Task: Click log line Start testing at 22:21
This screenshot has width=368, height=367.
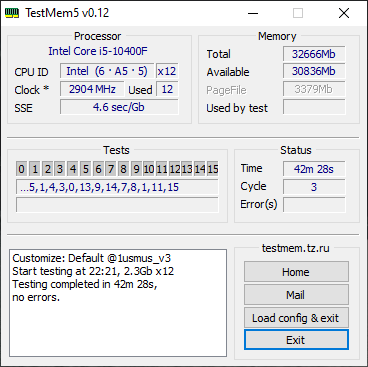Action: 93,271
